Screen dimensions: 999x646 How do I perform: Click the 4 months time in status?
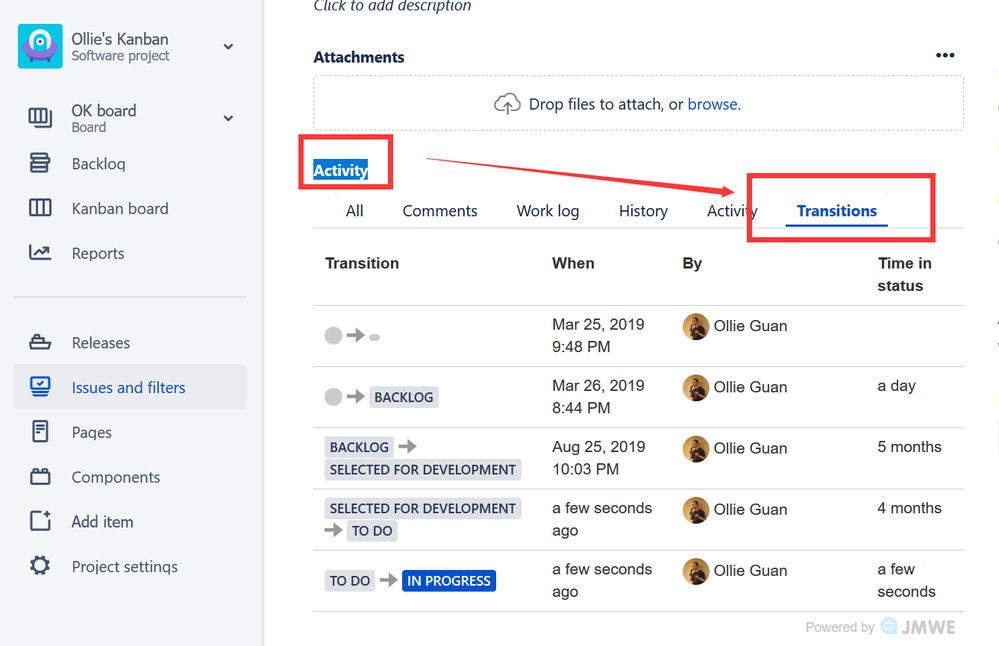[x=909, y=508]
